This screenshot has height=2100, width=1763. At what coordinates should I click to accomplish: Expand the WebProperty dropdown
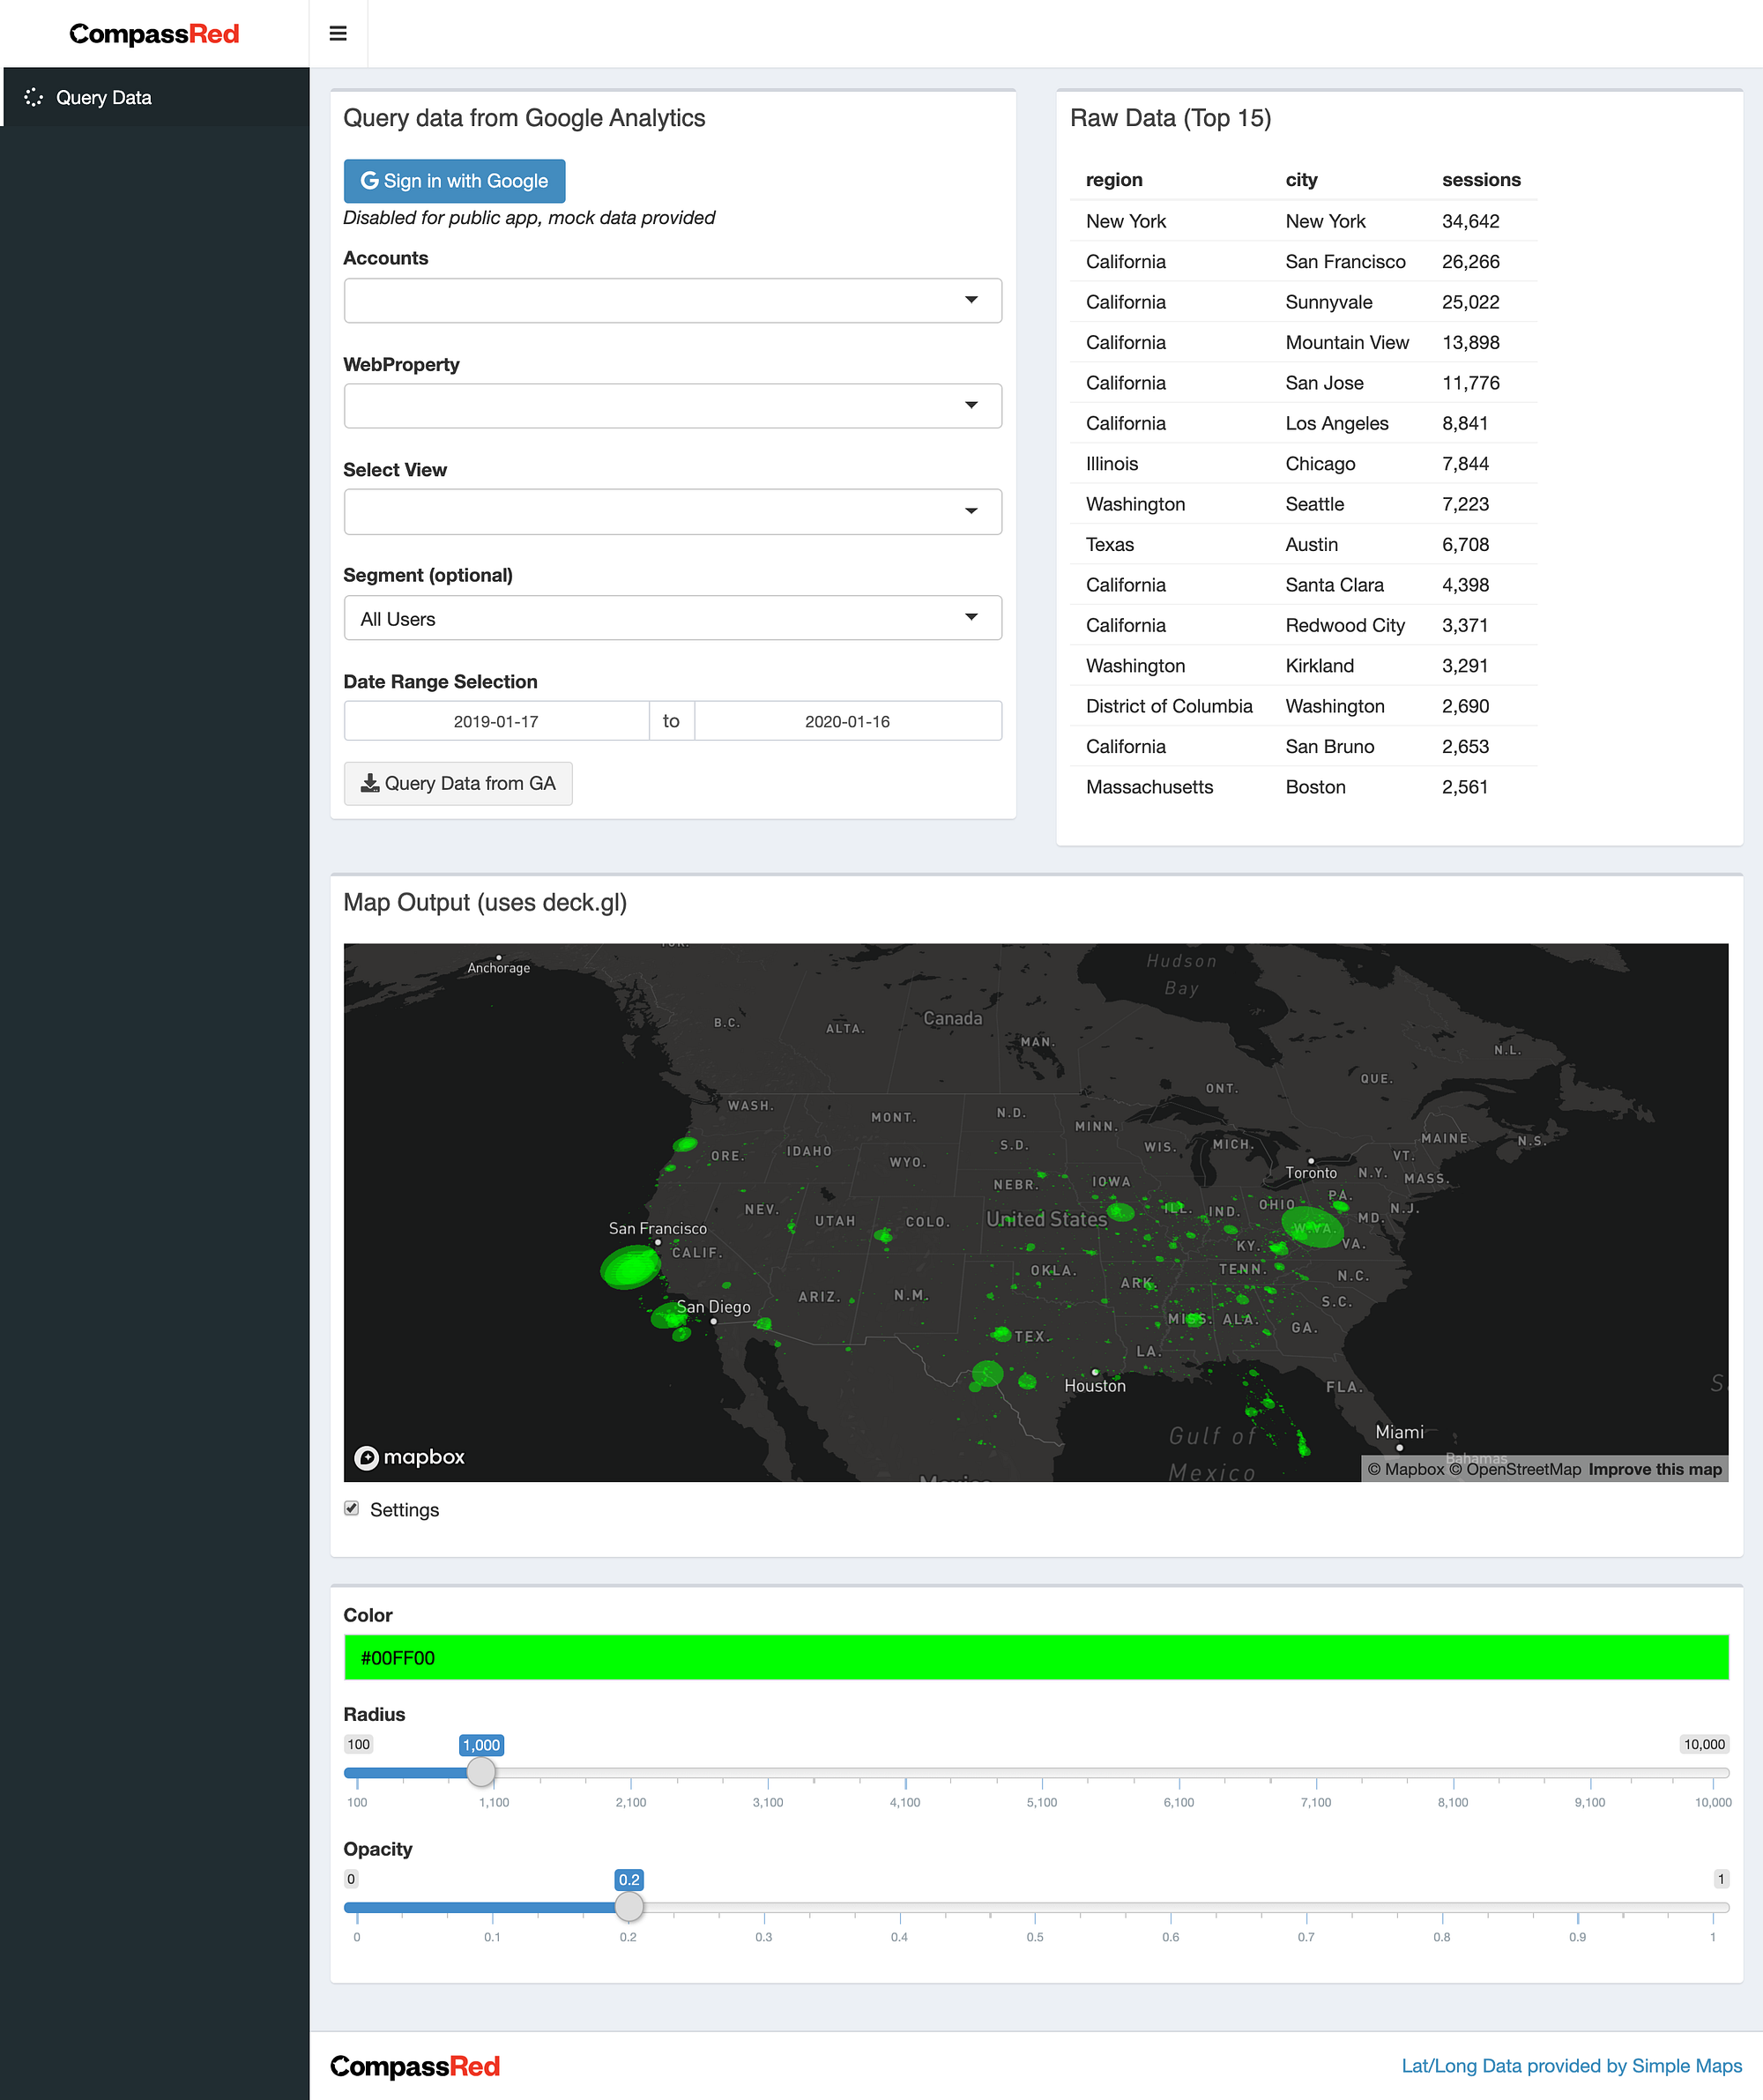pyautogui.click(x=672, y=406)
